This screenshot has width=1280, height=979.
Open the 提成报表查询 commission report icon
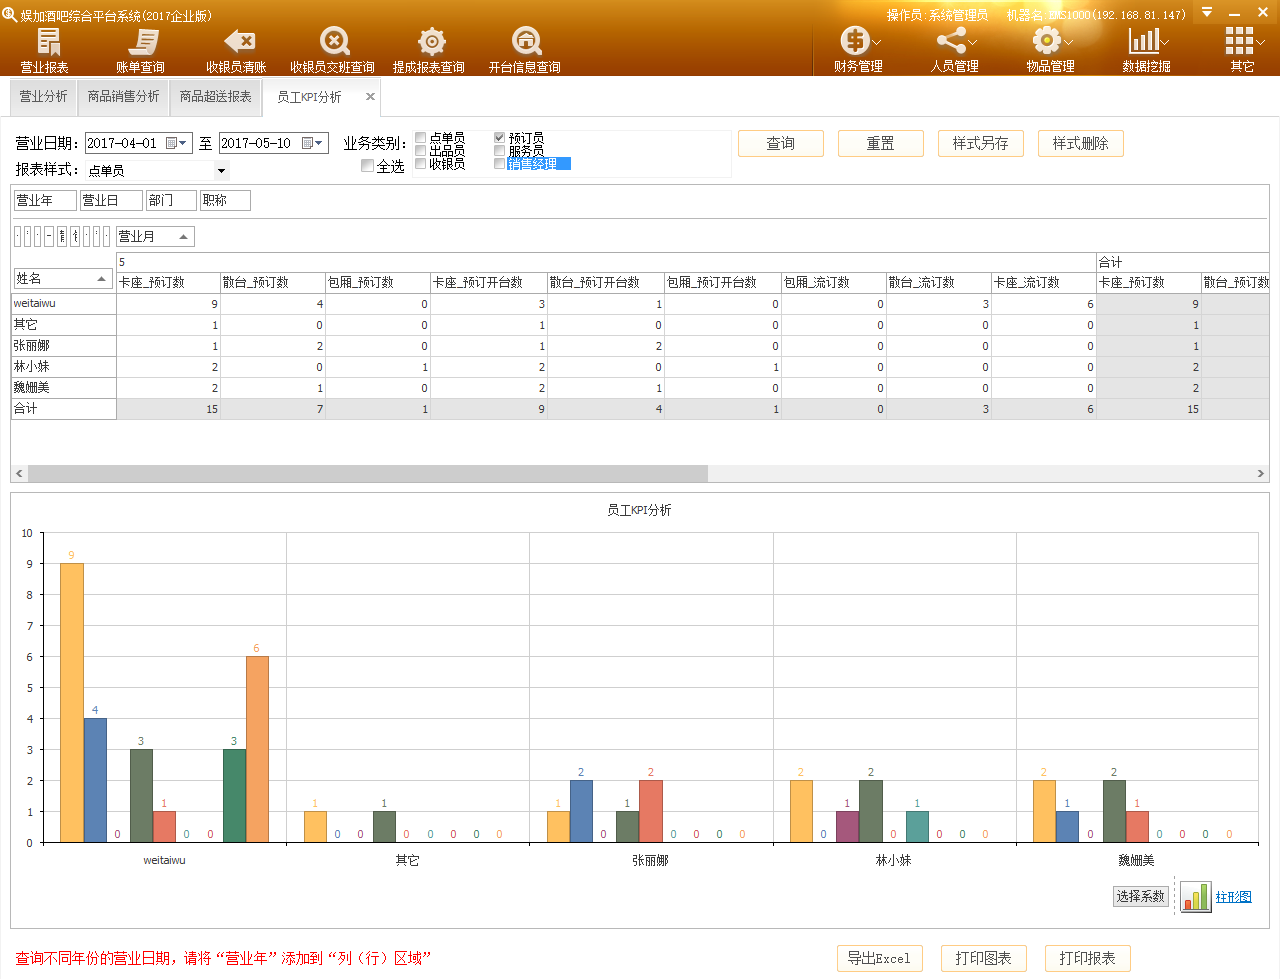click(x=429, y=50)
